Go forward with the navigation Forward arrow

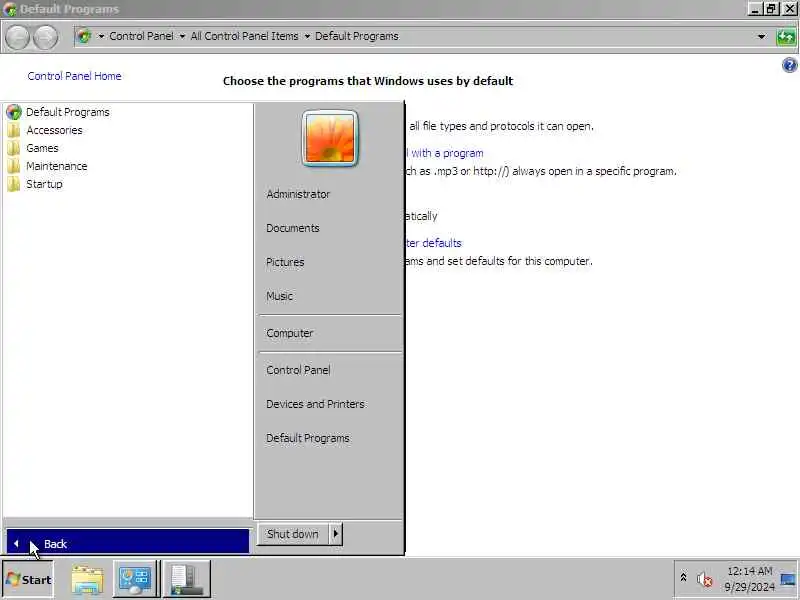tap(45, 37)
